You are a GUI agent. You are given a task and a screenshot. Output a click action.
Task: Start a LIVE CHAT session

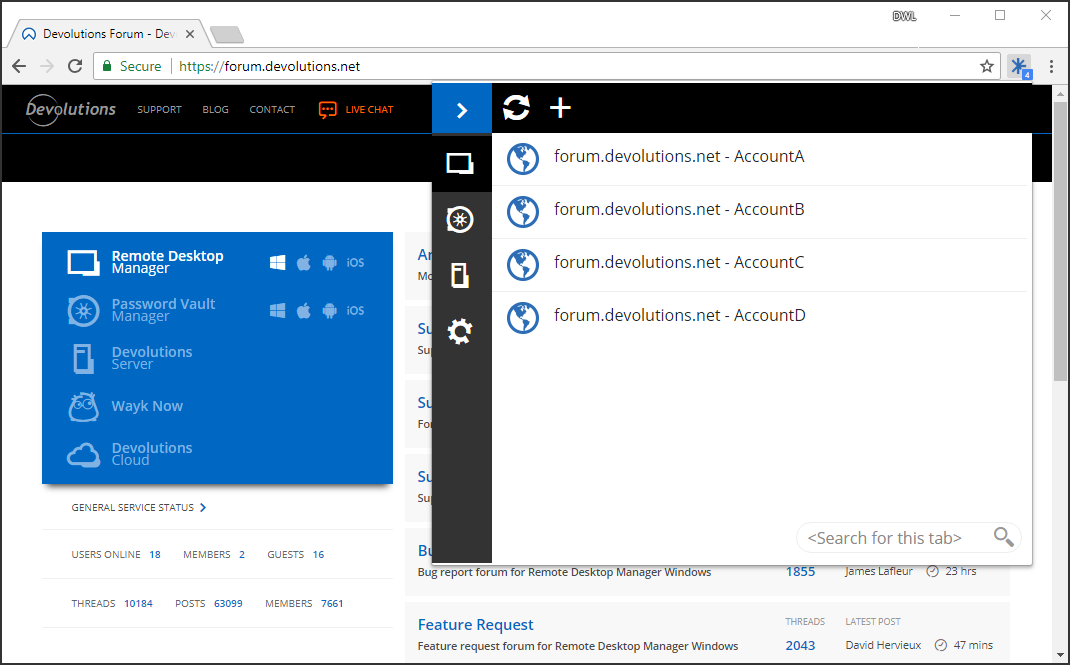tap(356, 109)
